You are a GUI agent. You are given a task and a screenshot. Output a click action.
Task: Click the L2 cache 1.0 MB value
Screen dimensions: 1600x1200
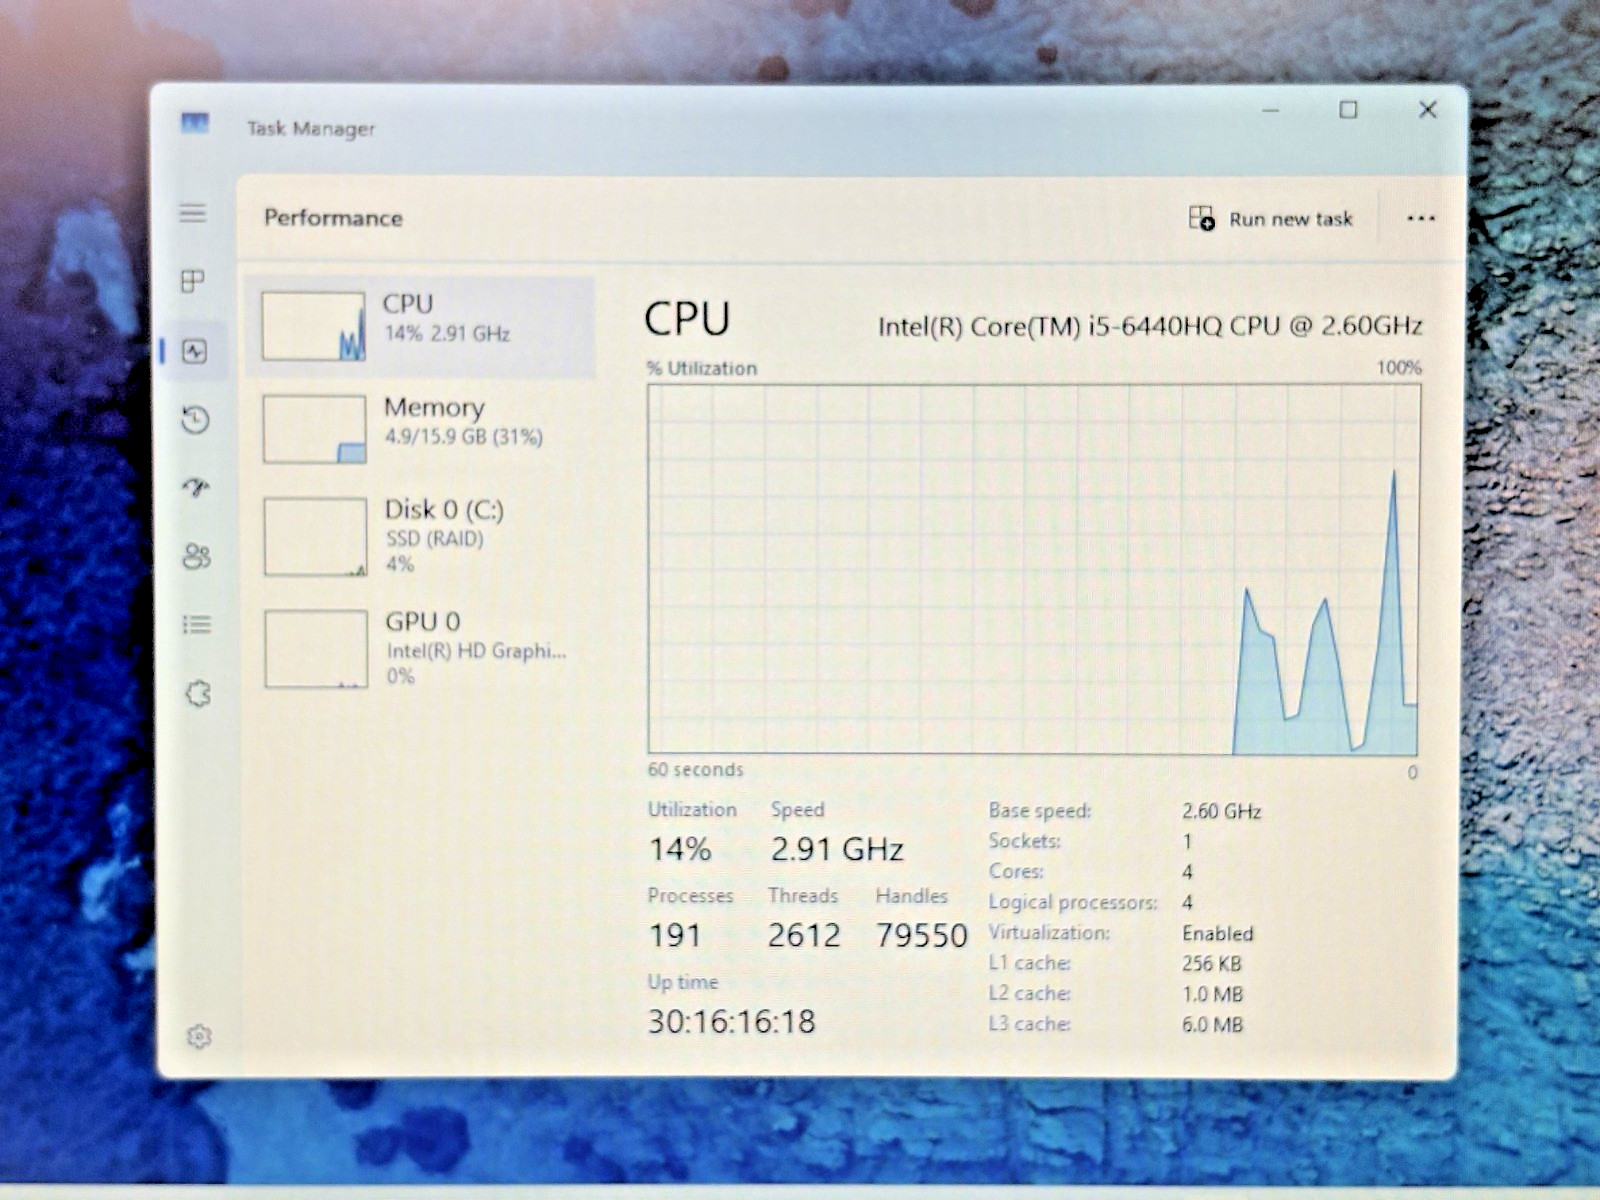click(1212, 994)
